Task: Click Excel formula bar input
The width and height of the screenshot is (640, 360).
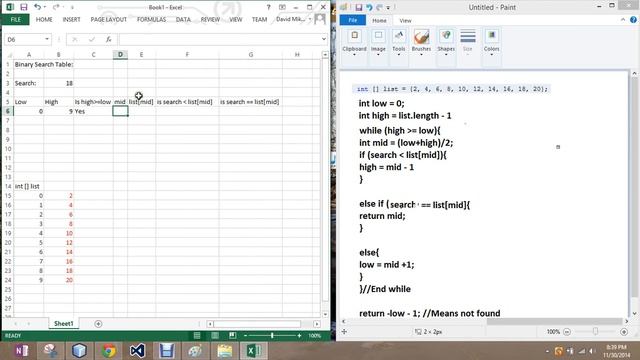Action: click(220, 39)
